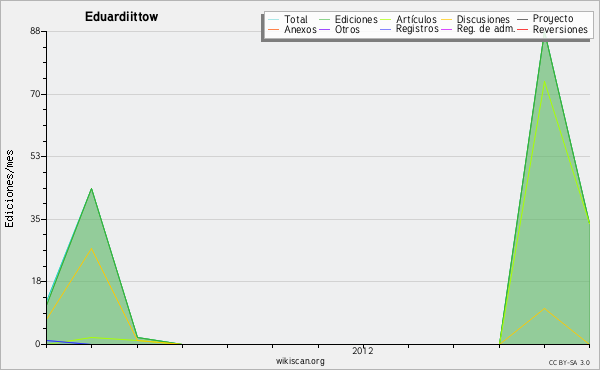Open the wikiscan.org credit text
This screenshot has width=600, height=370.
(x=300, y=361)
